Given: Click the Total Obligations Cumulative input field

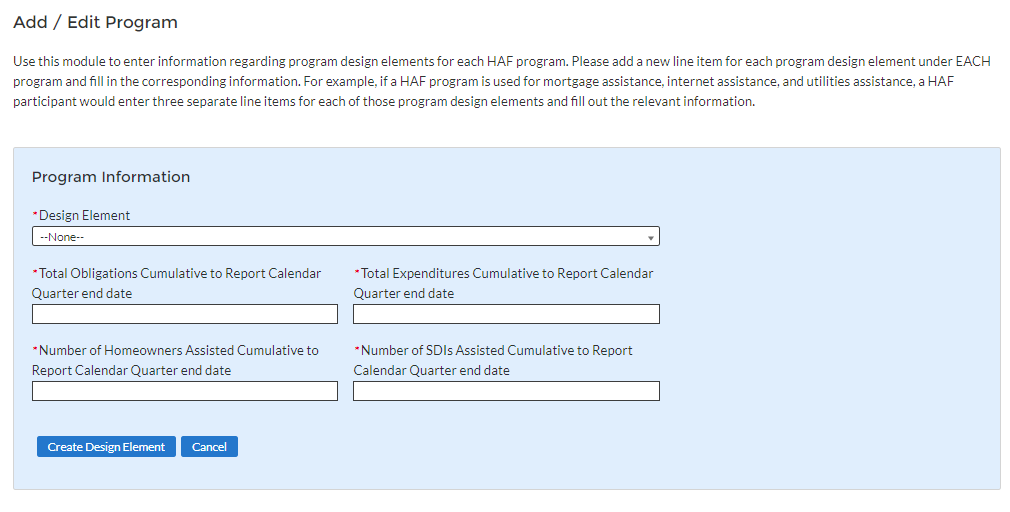Looking at the screenshot, I should click(185, 314).
